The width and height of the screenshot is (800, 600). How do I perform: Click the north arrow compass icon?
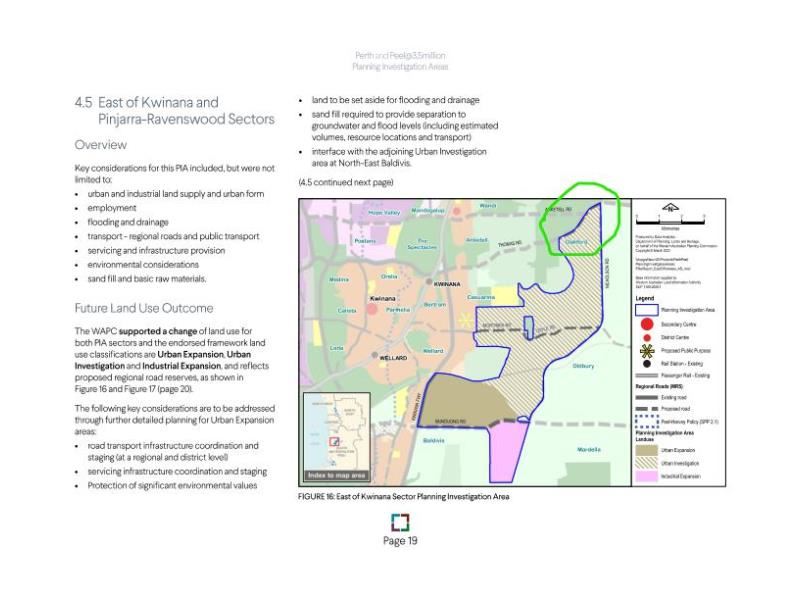(x=670, y=208)
